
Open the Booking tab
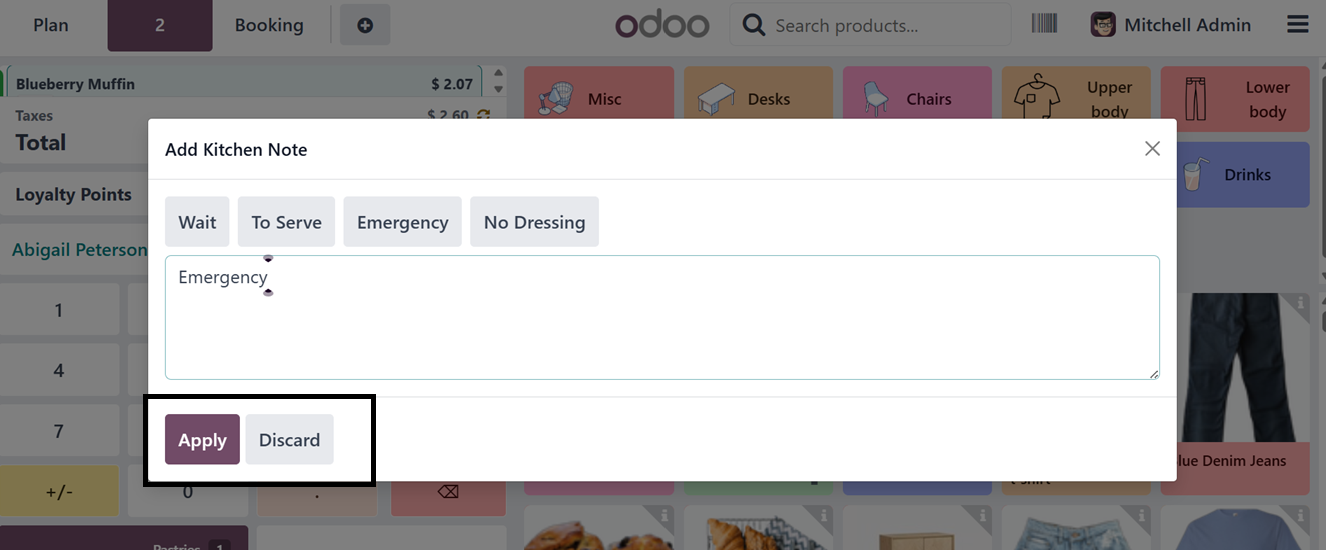pos(269,25)
